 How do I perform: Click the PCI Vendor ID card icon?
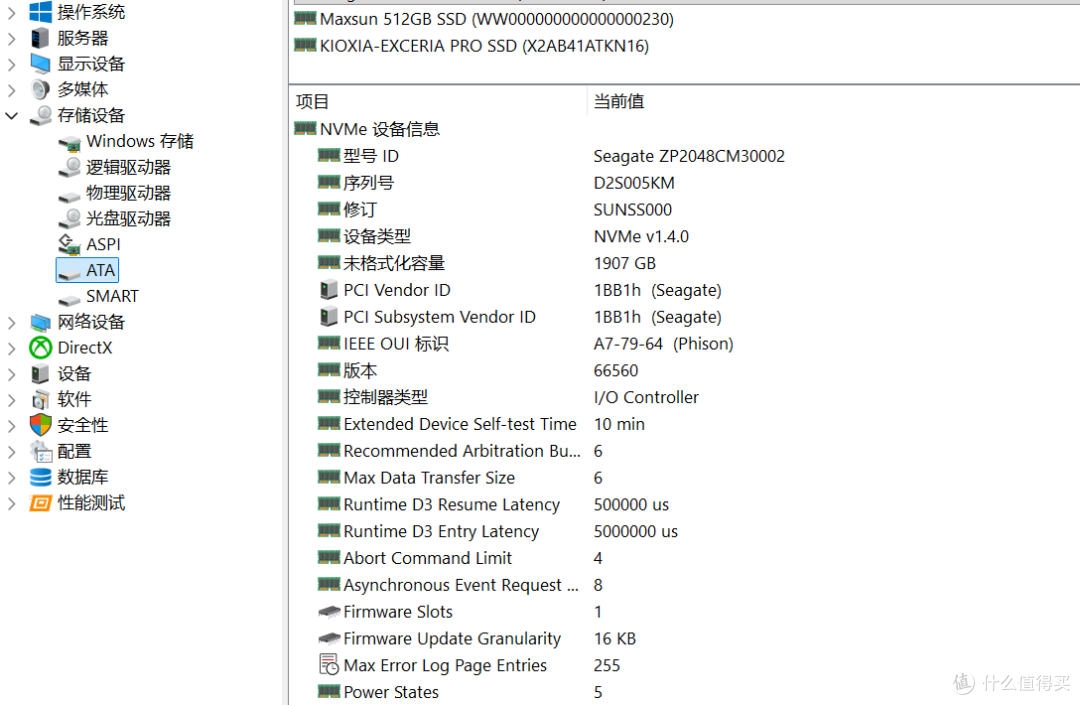click(x=329, y=290)
